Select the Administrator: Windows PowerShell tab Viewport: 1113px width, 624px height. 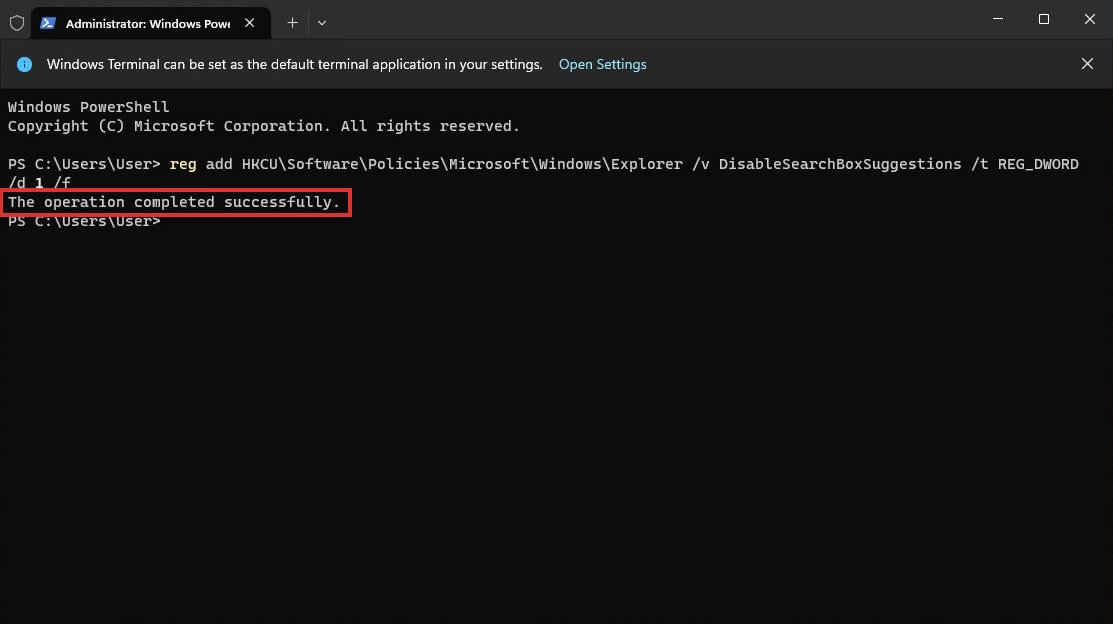click(x=150, y=23)
